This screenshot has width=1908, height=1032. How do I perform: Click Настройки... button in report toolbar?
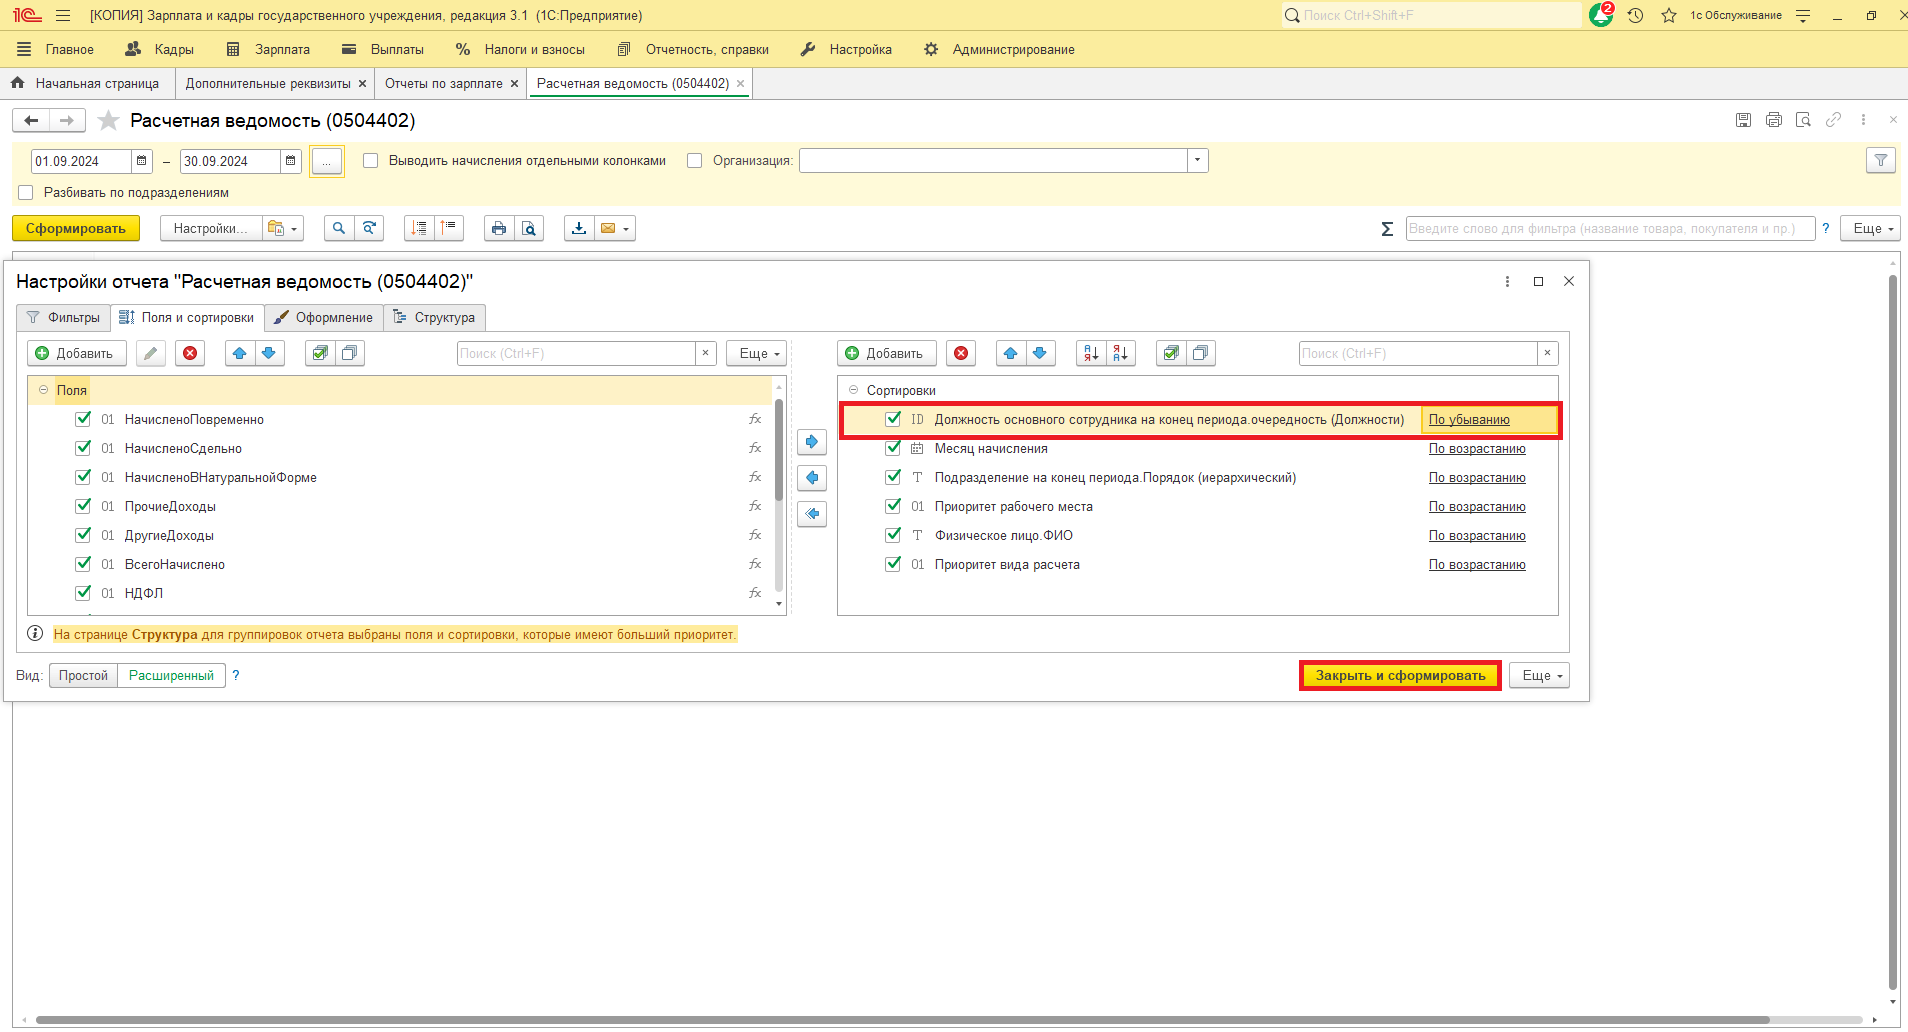coord(210,228)
